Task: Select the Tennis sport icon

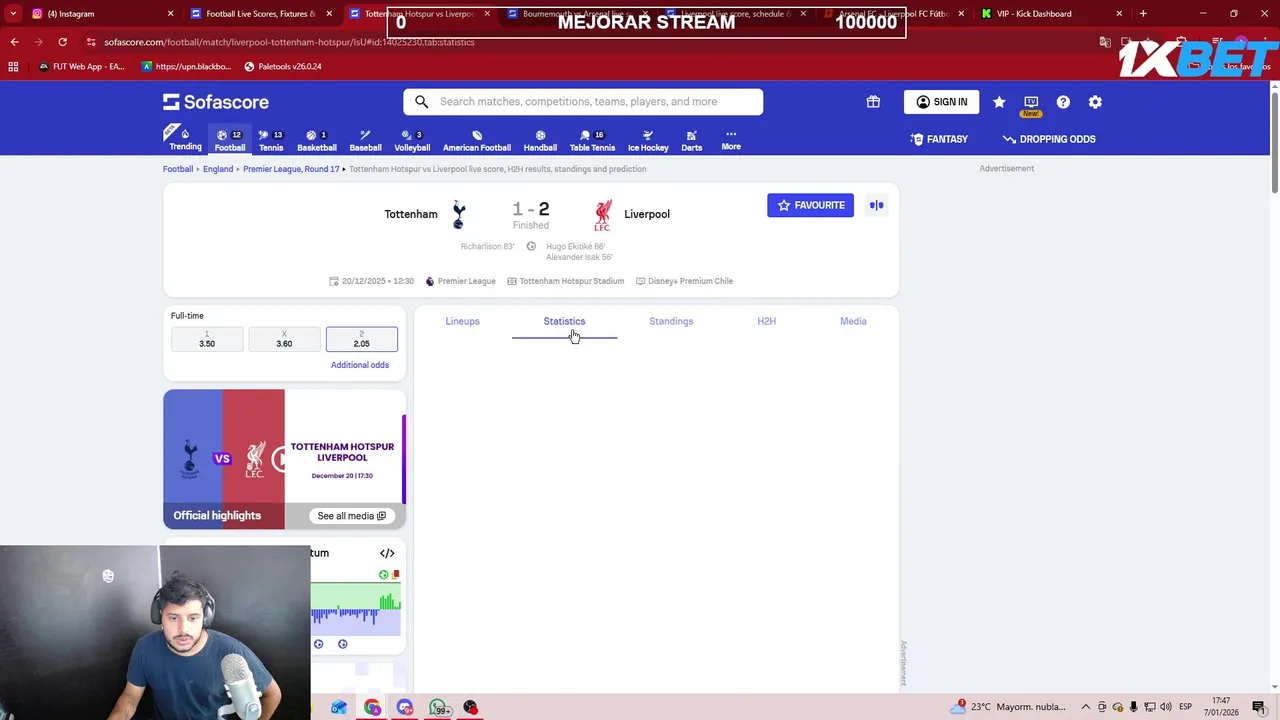Action: pos(271,140)
